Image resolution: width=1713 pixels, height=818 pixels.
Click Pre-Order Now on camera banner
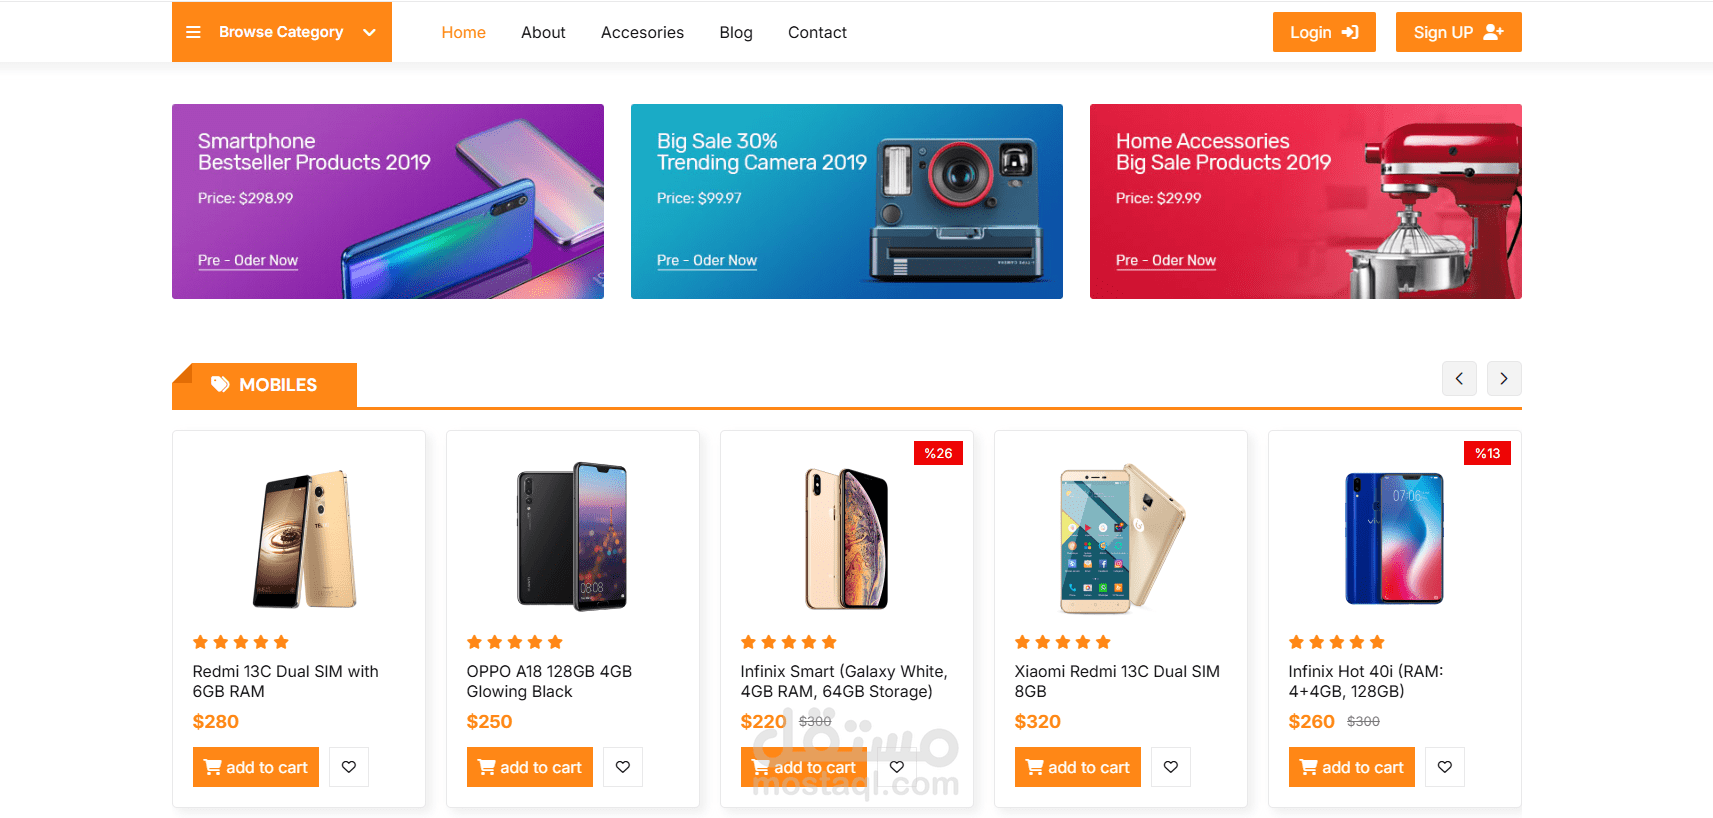tap(706, 260)
